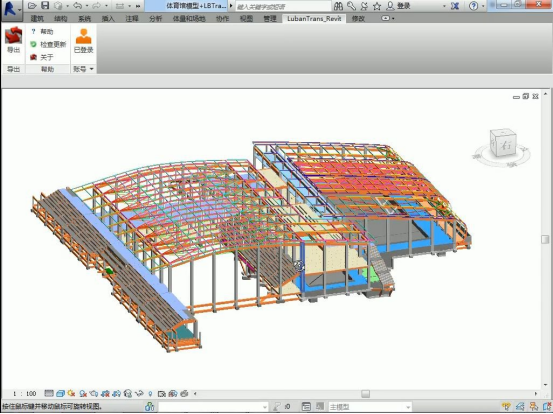Click the Open folder icon in quick access toolbar
Screen dimensions: 553x414
[x=32, y=6]
